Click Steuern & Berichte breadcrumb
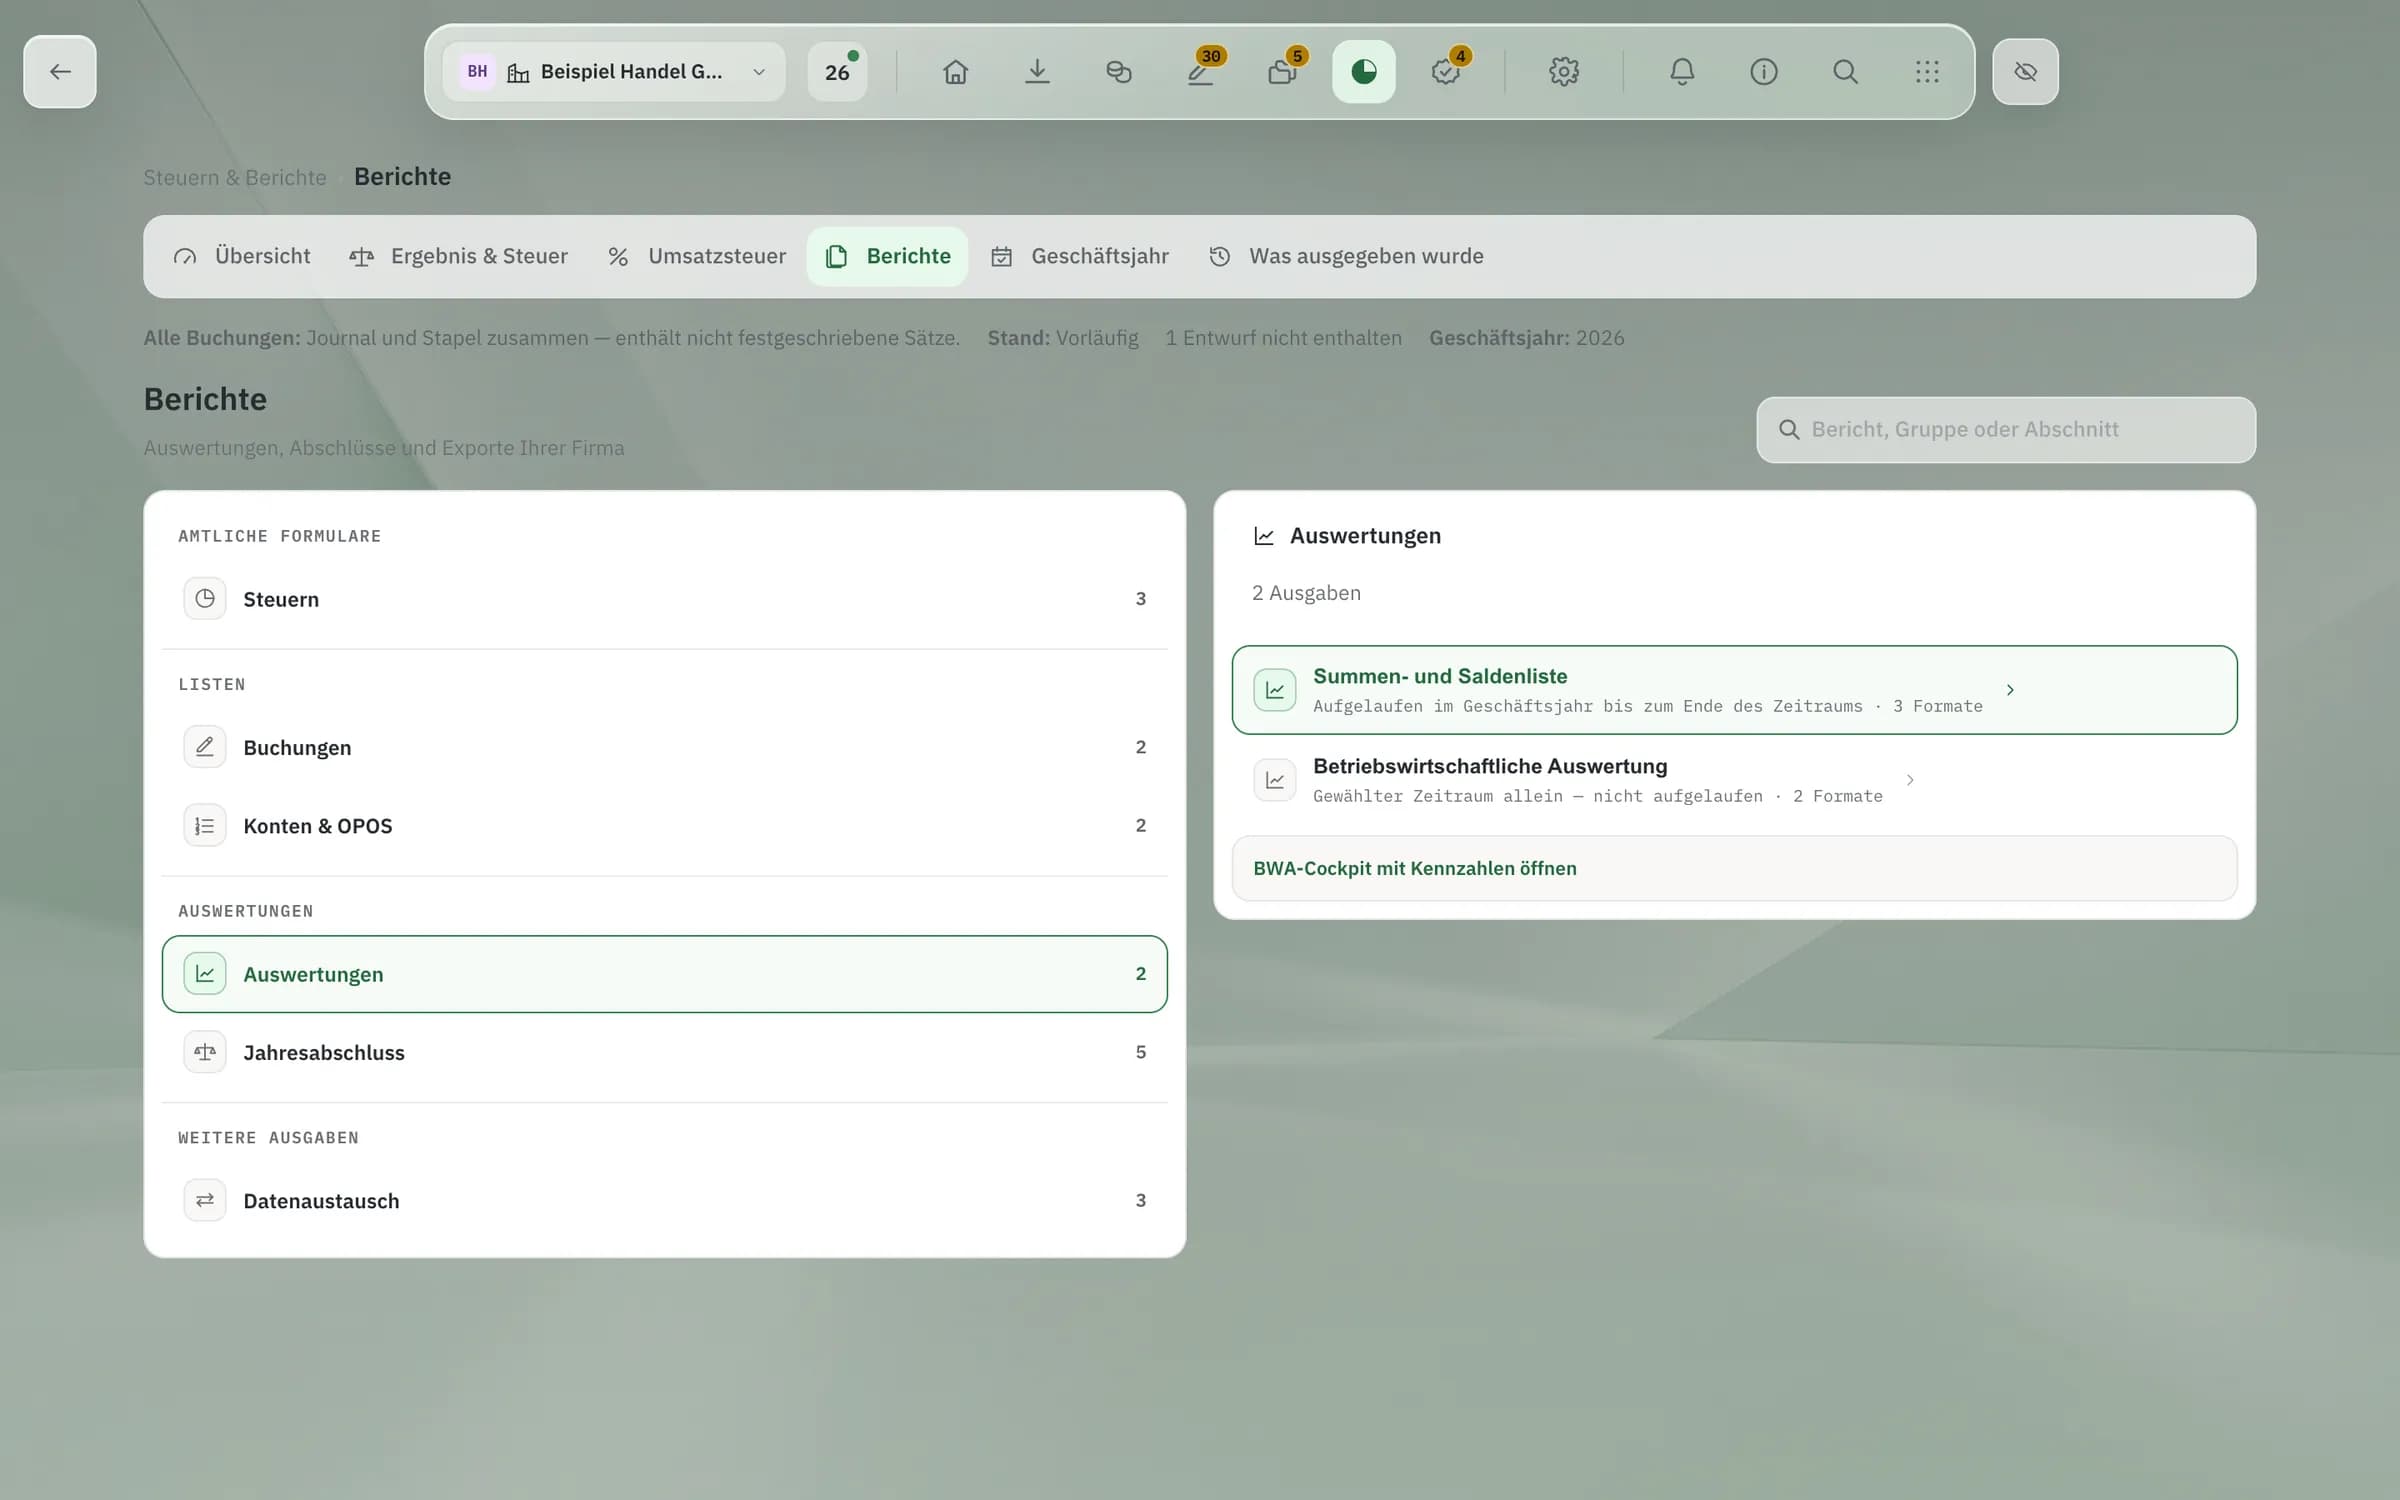This screenshot has height=1500, width=2400. [235, 178]
